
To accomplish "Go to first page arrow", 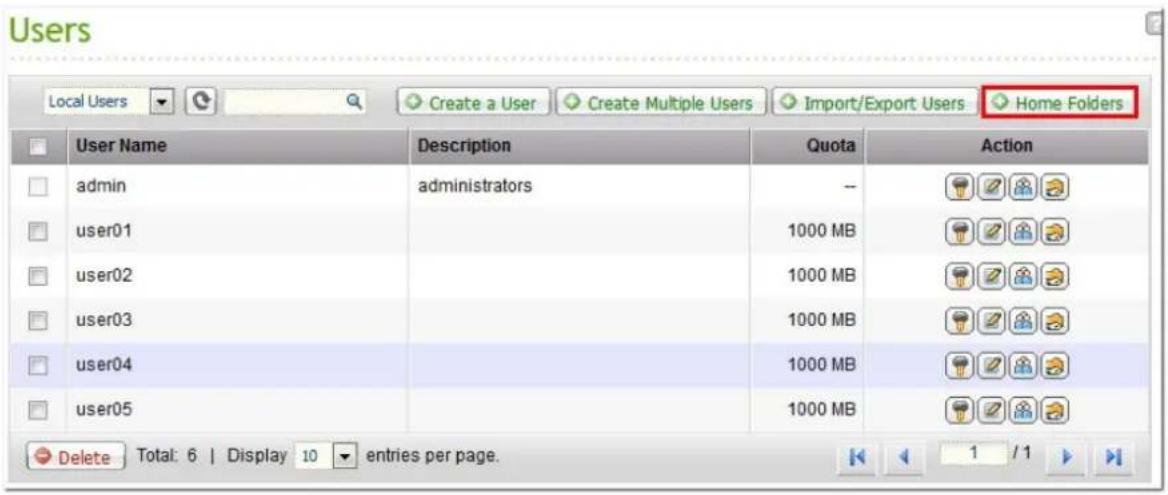I will (859, 457).
